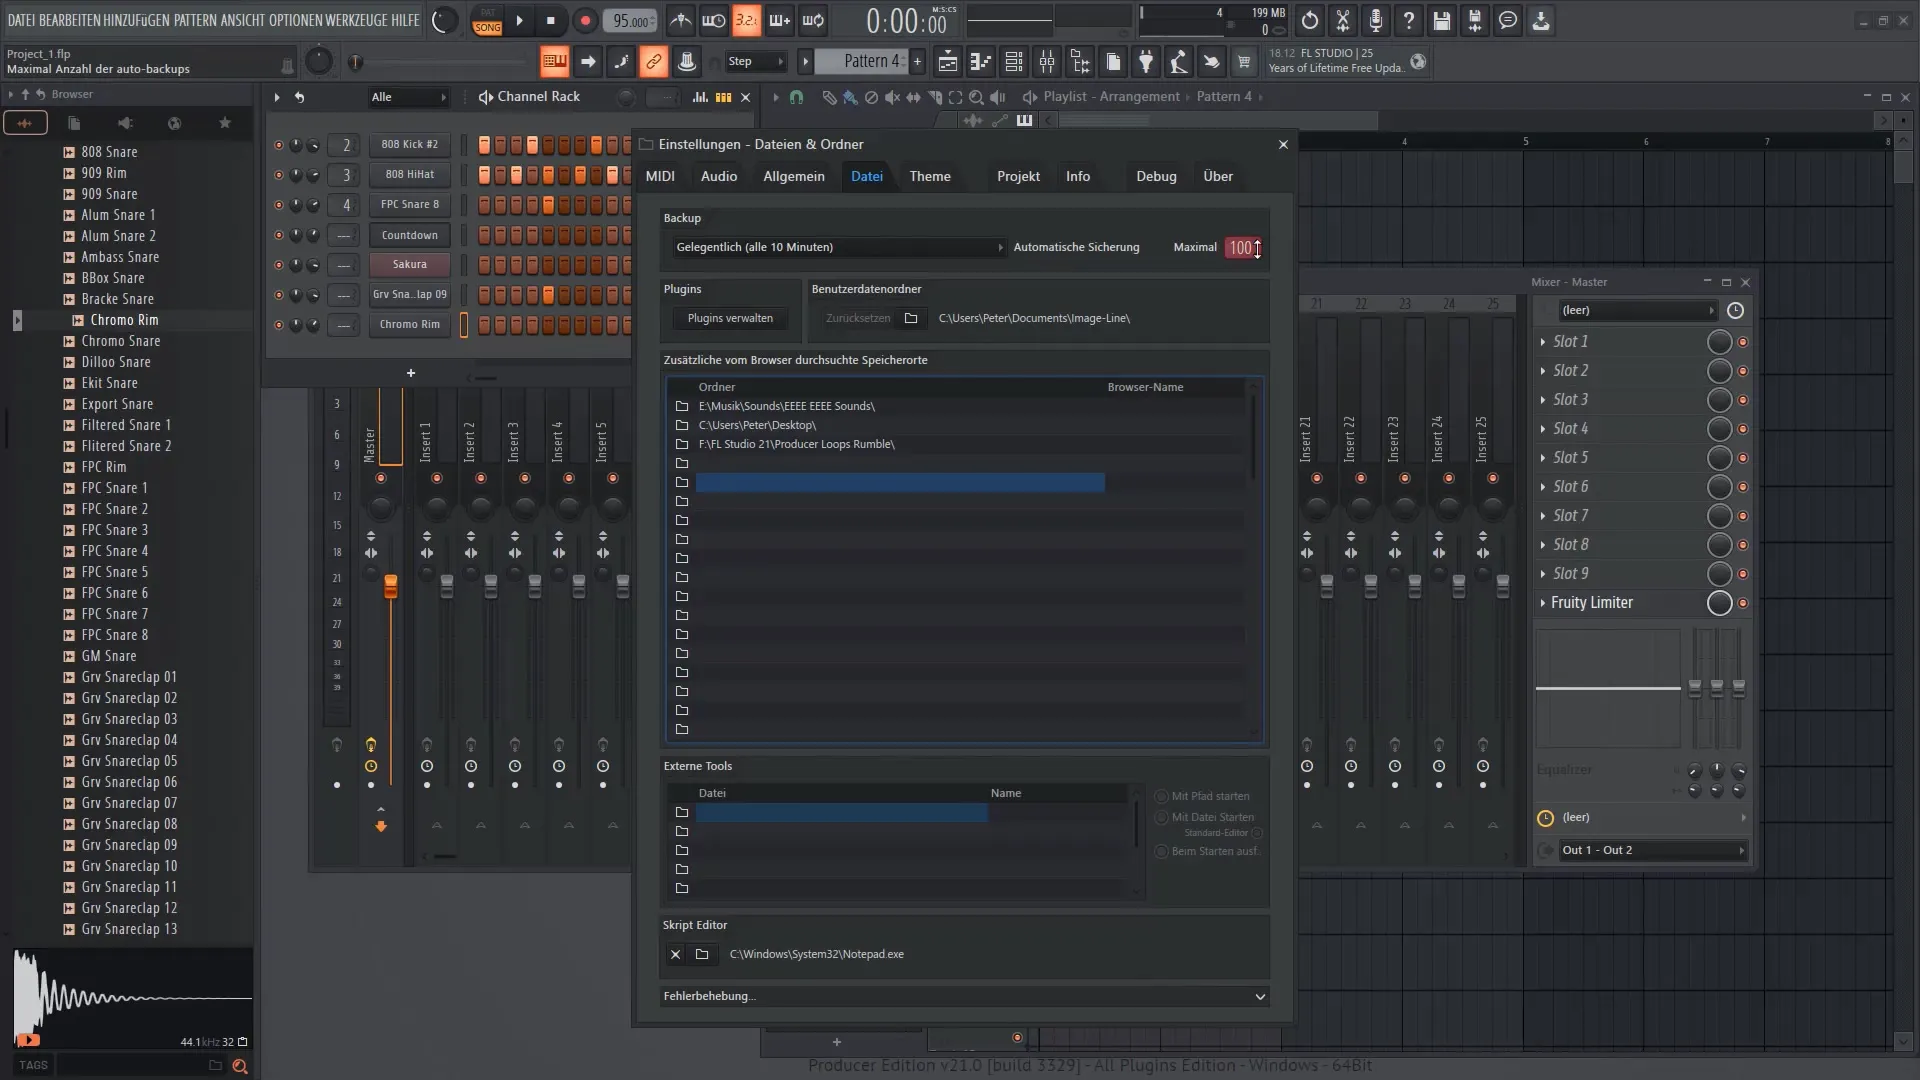Adjust the Master channel volume fader
This screenshot has width=1920, height=1080.
(x=391, y=586)
